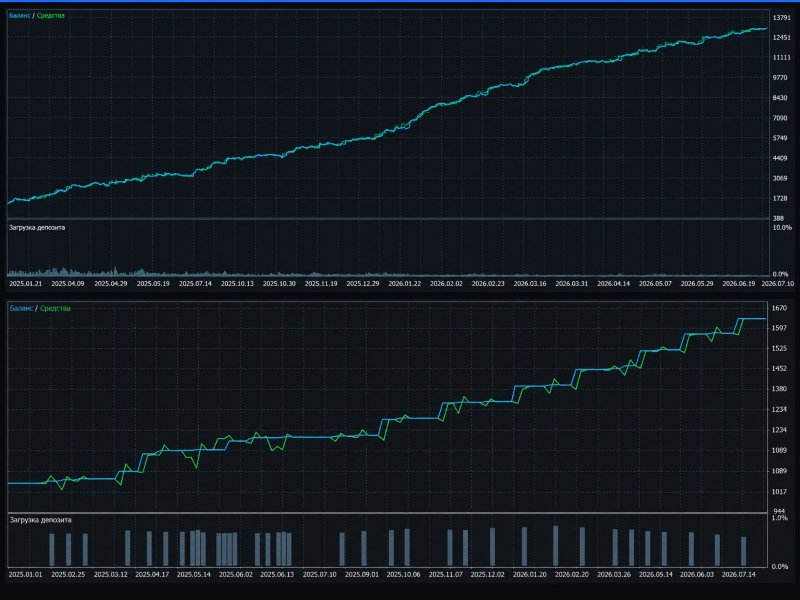This screenshot has width=800, height=600.
Task: Click the 944 axis value
Action: pos(779,511)
